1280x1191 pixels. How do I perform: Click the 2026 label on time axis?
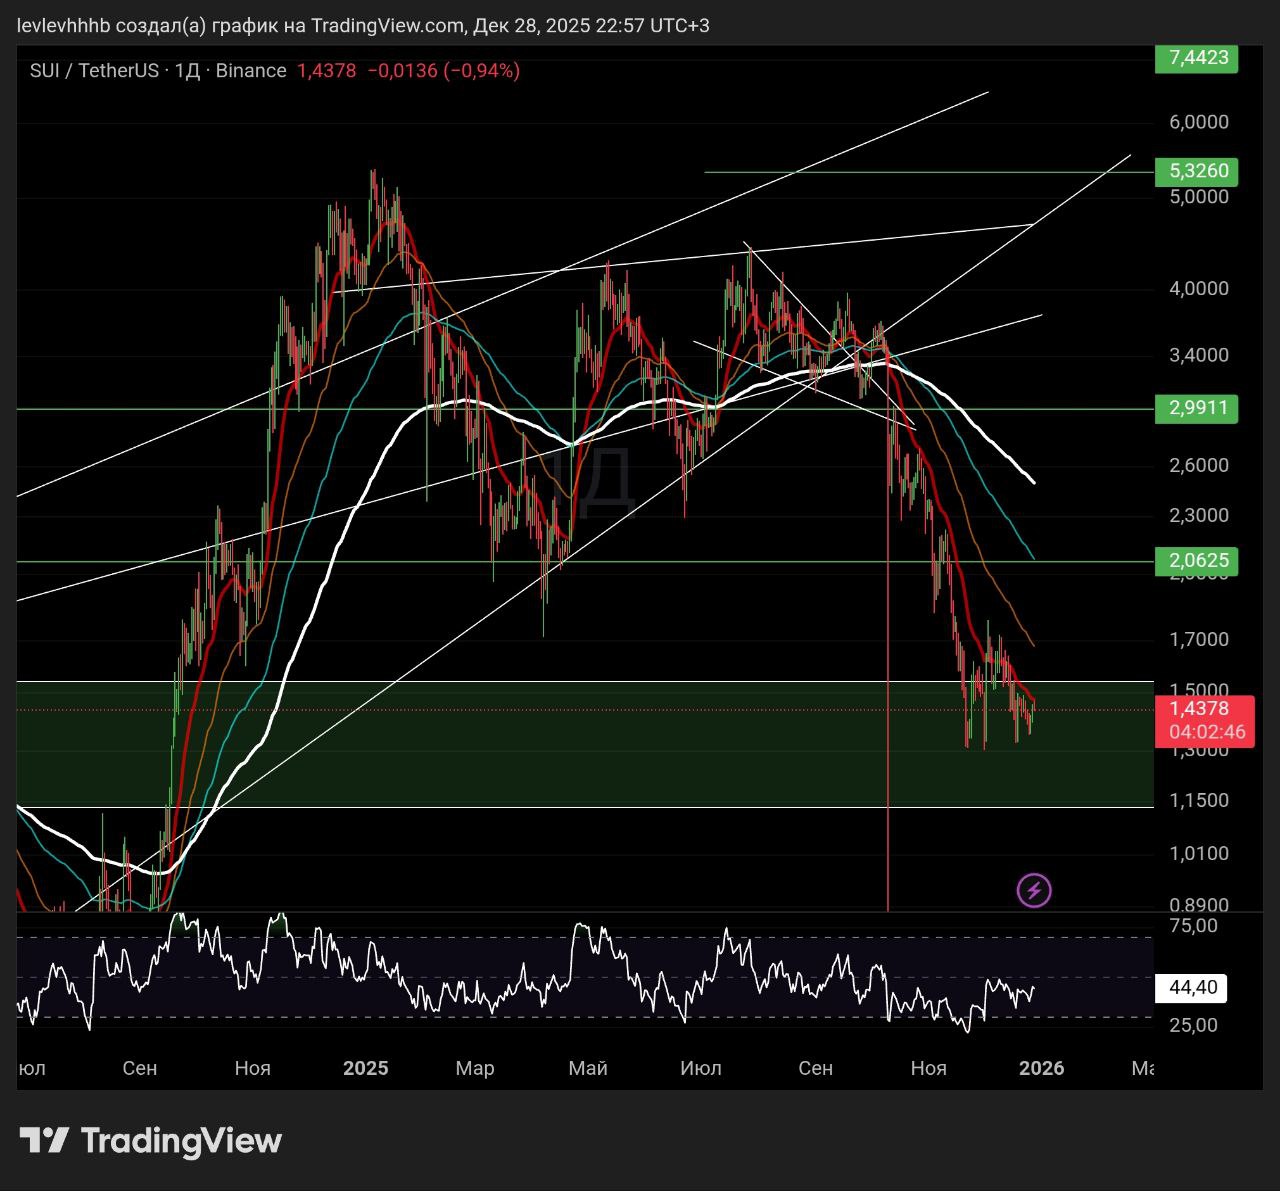tap(1041, 1068)
